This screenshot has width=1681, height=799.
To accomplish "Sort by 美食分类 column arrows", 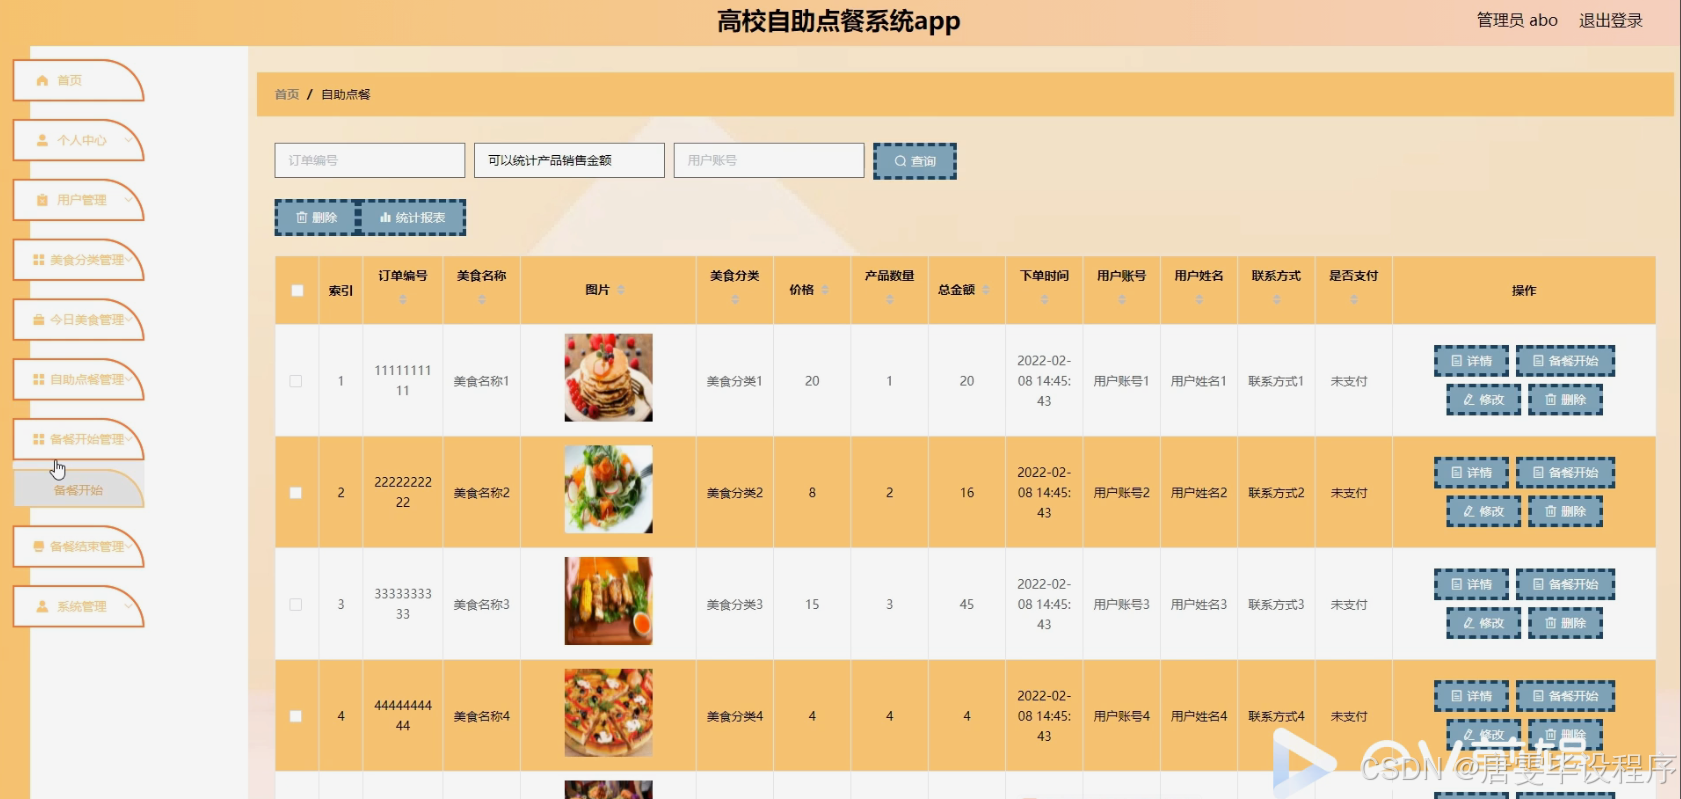I will pyautogui.click(x=735, y=299).
